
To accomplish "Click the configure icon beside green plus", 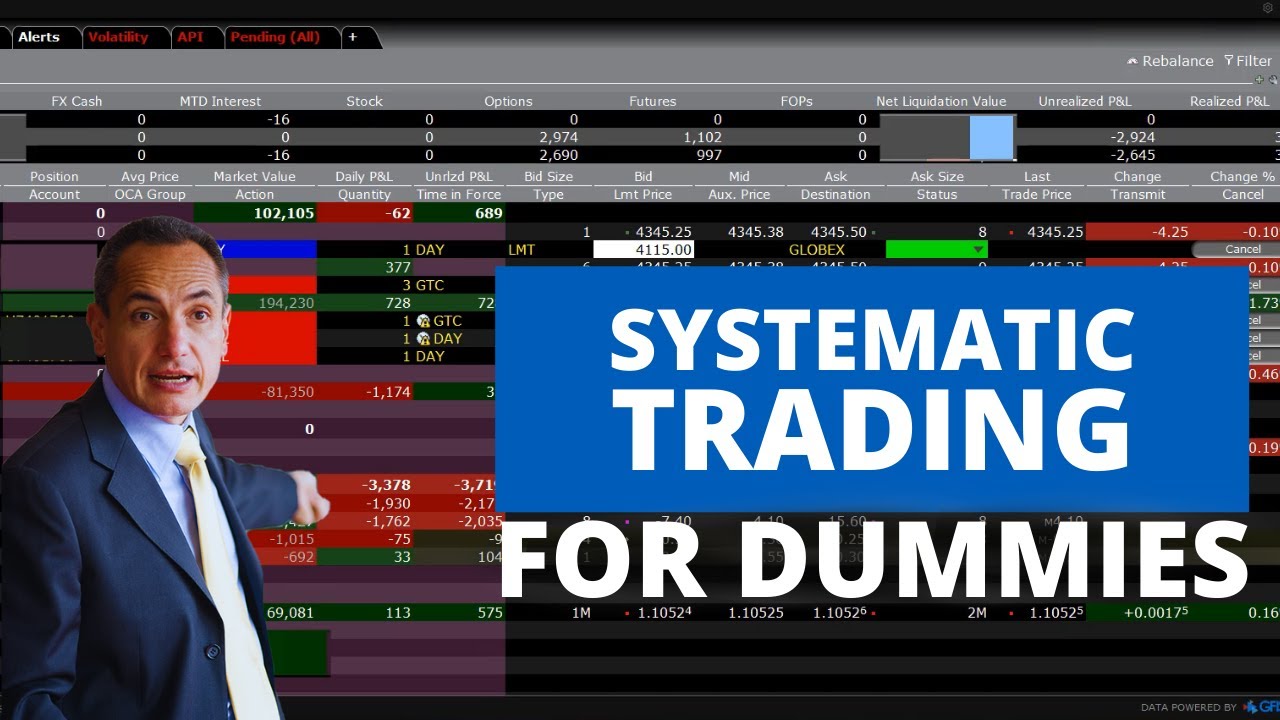I will (1273, 79).
